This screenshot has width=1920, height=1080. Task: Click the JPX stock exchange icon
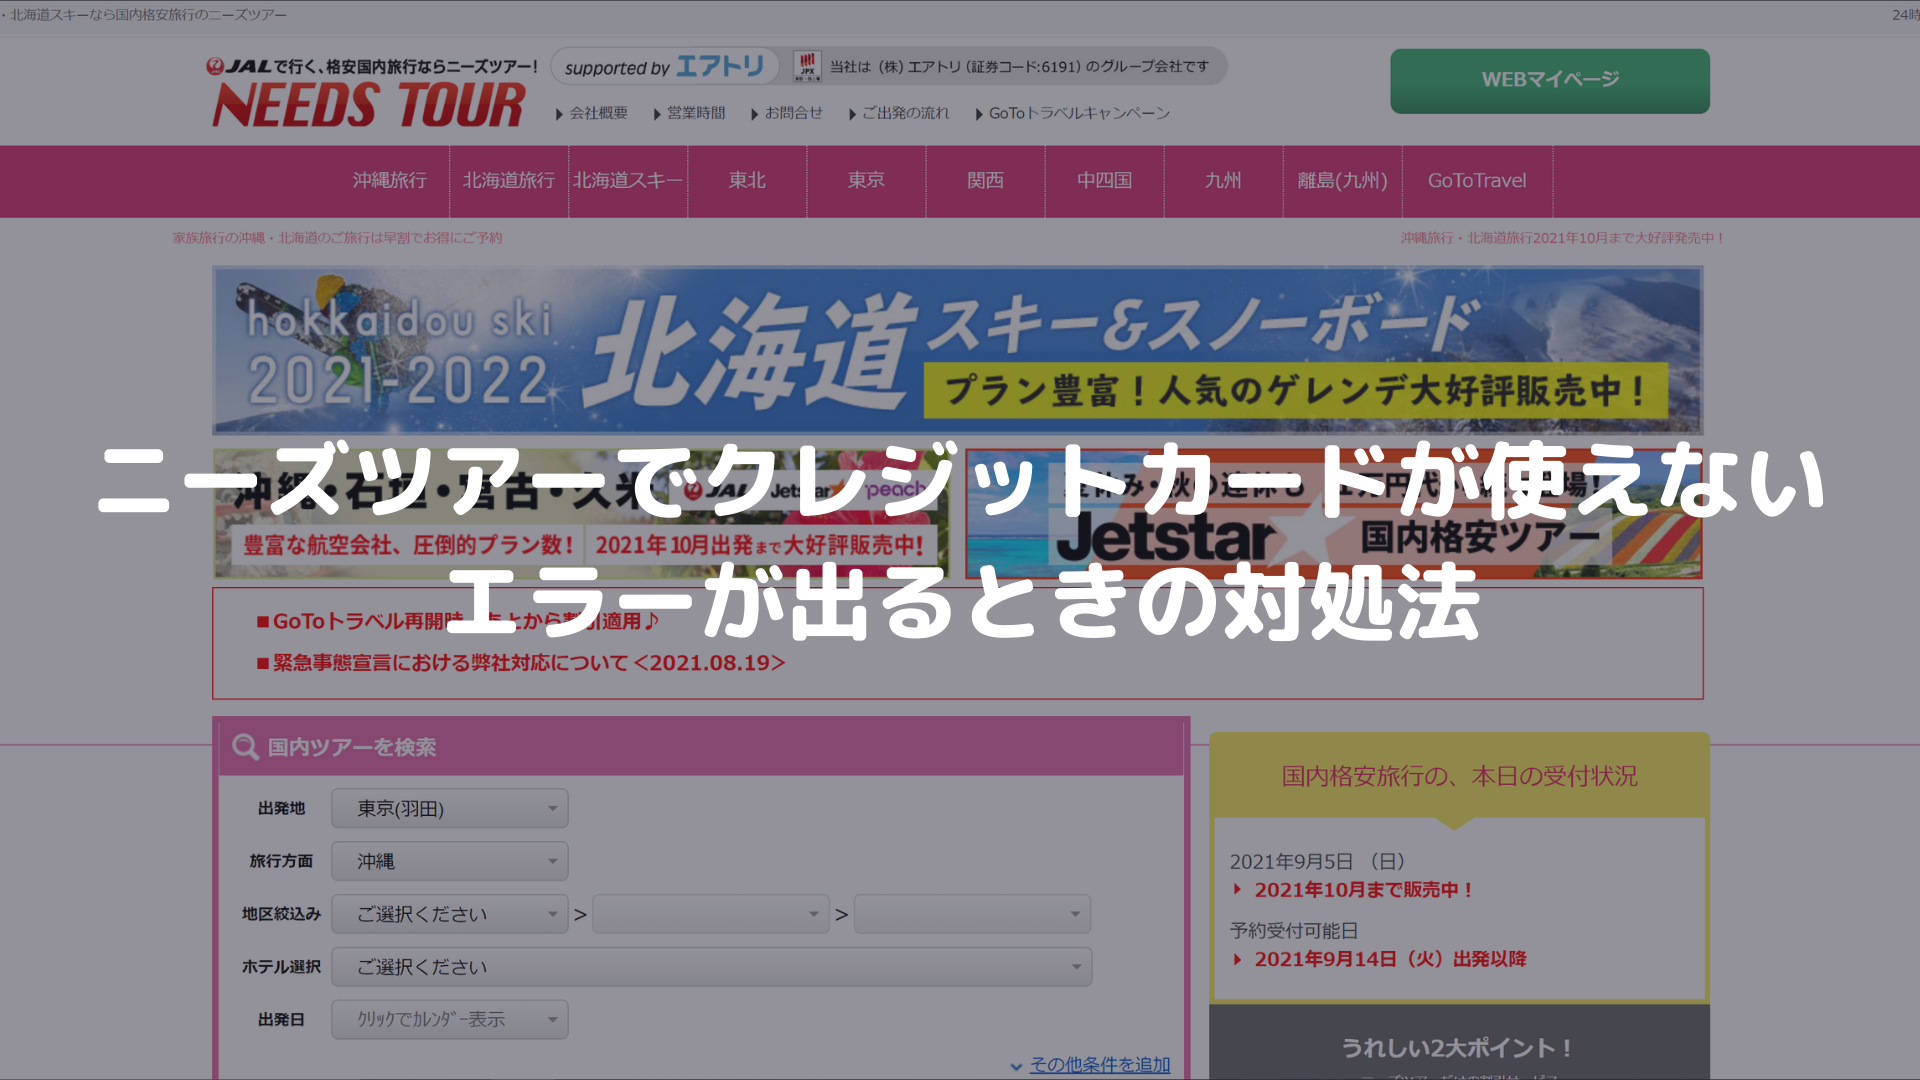pos(807,67)
